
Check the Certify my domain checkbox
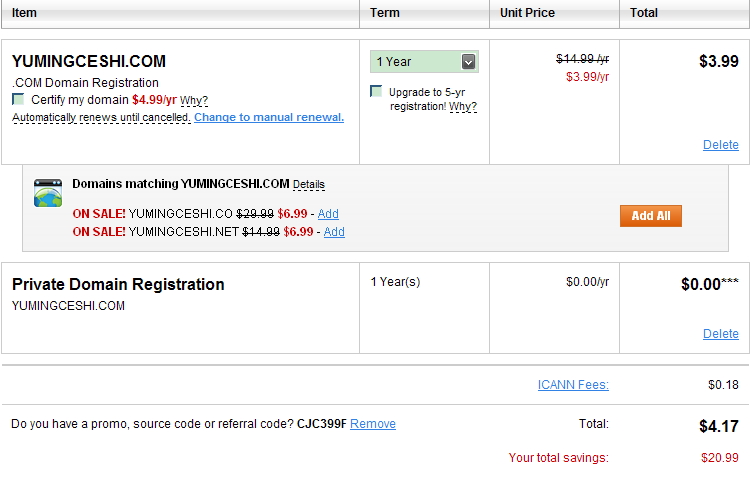[18, 99]
